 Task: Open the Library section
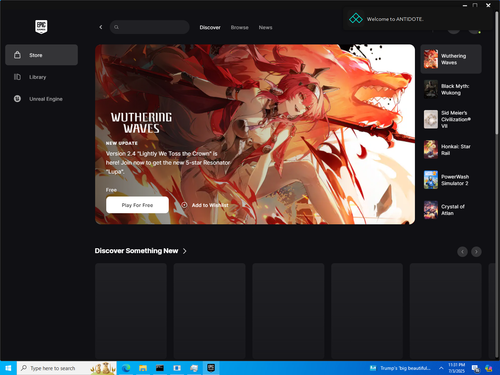[x=41, y=77]
